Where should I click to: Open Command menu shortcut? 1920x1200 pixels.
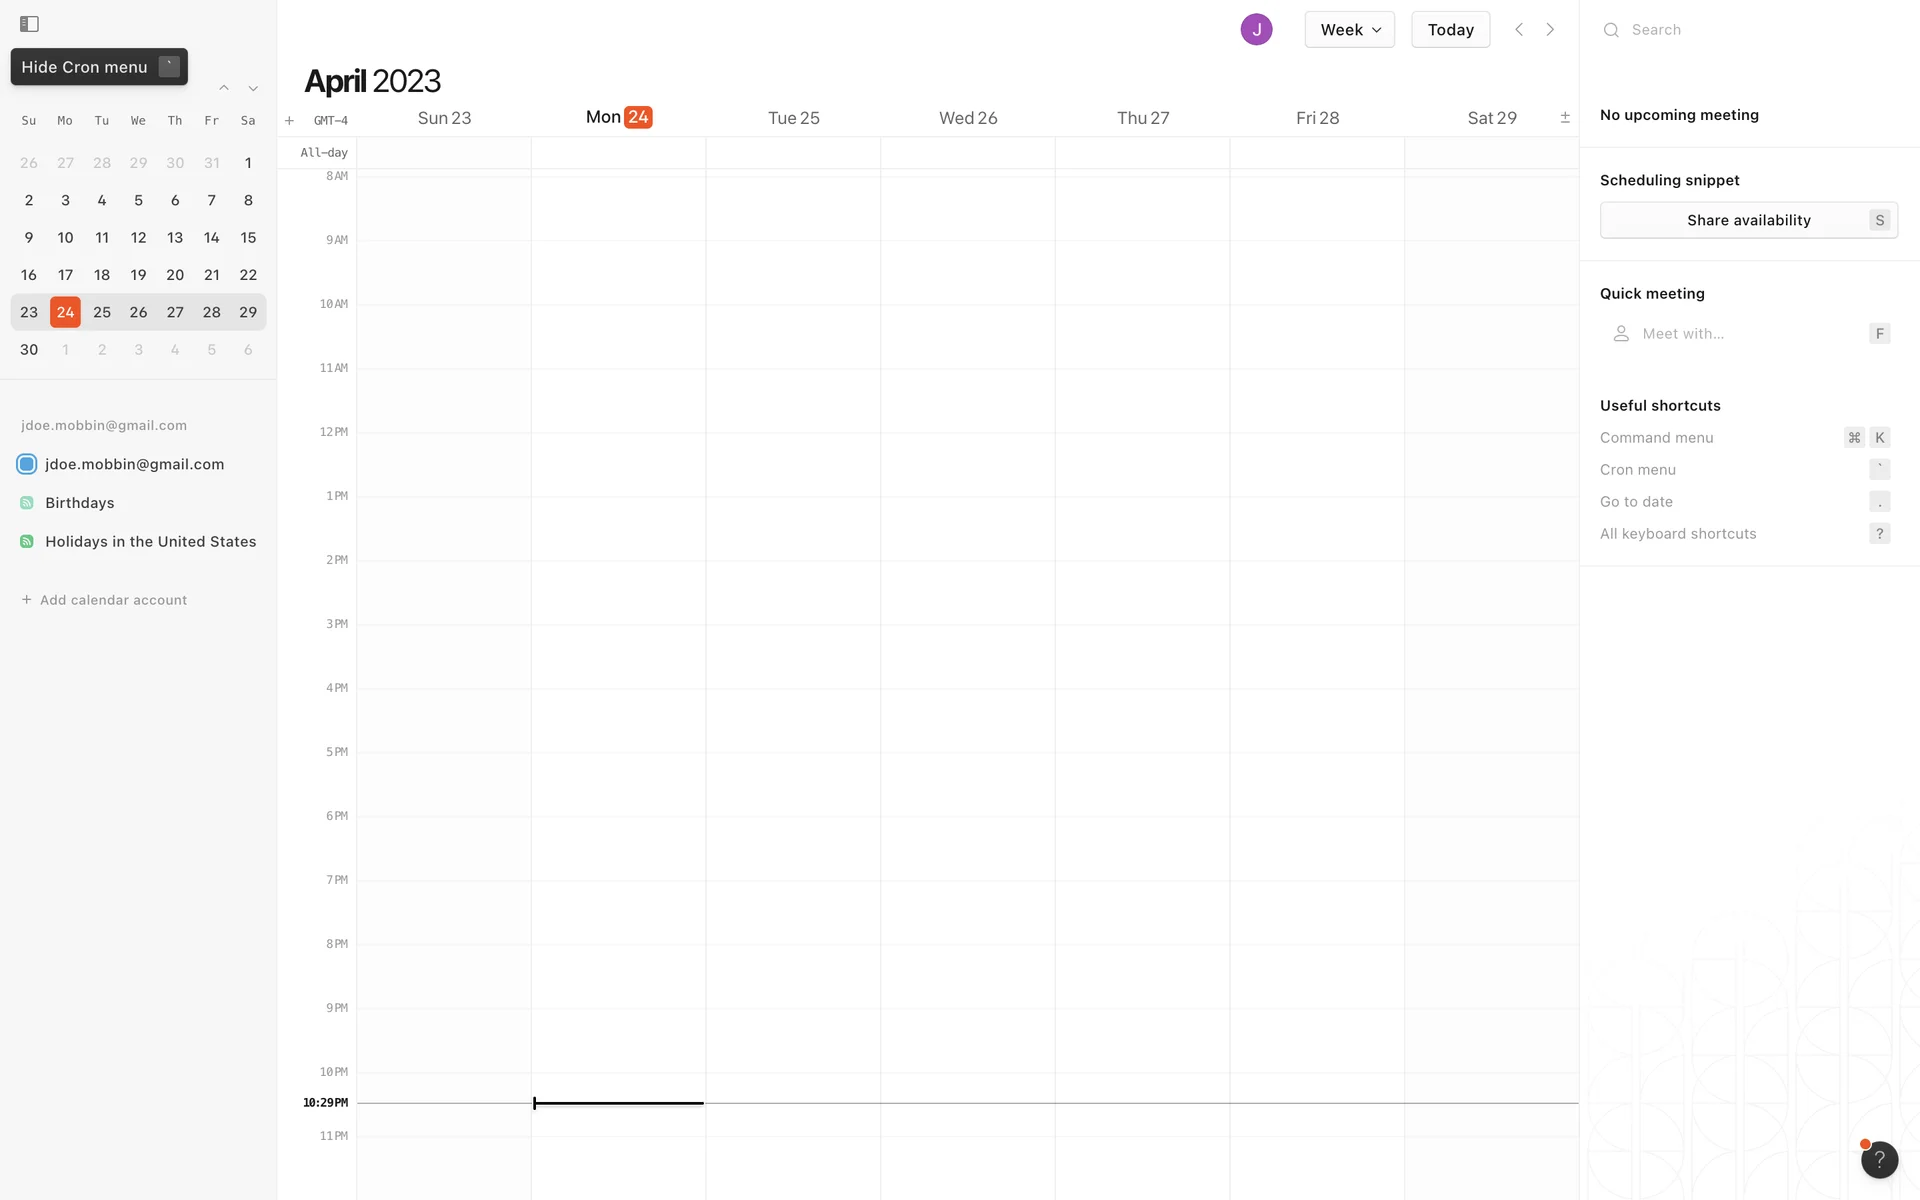1656,438
